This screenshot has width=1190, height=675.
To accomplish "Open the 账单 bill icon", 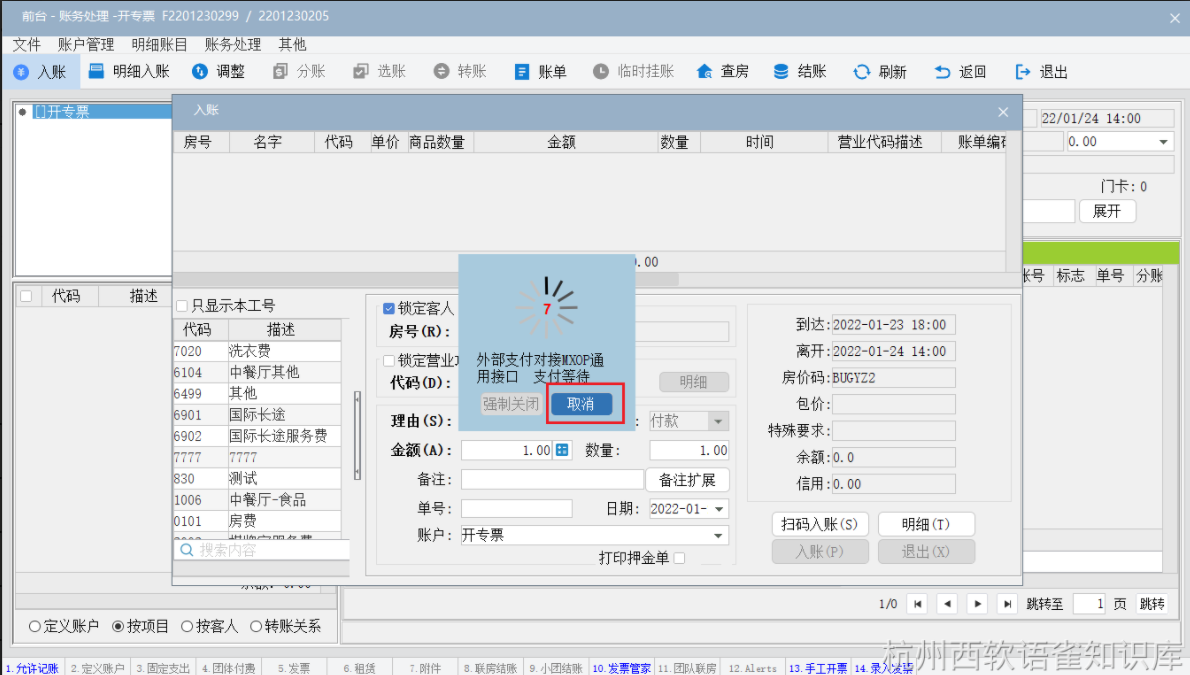I will coord(521,72).
